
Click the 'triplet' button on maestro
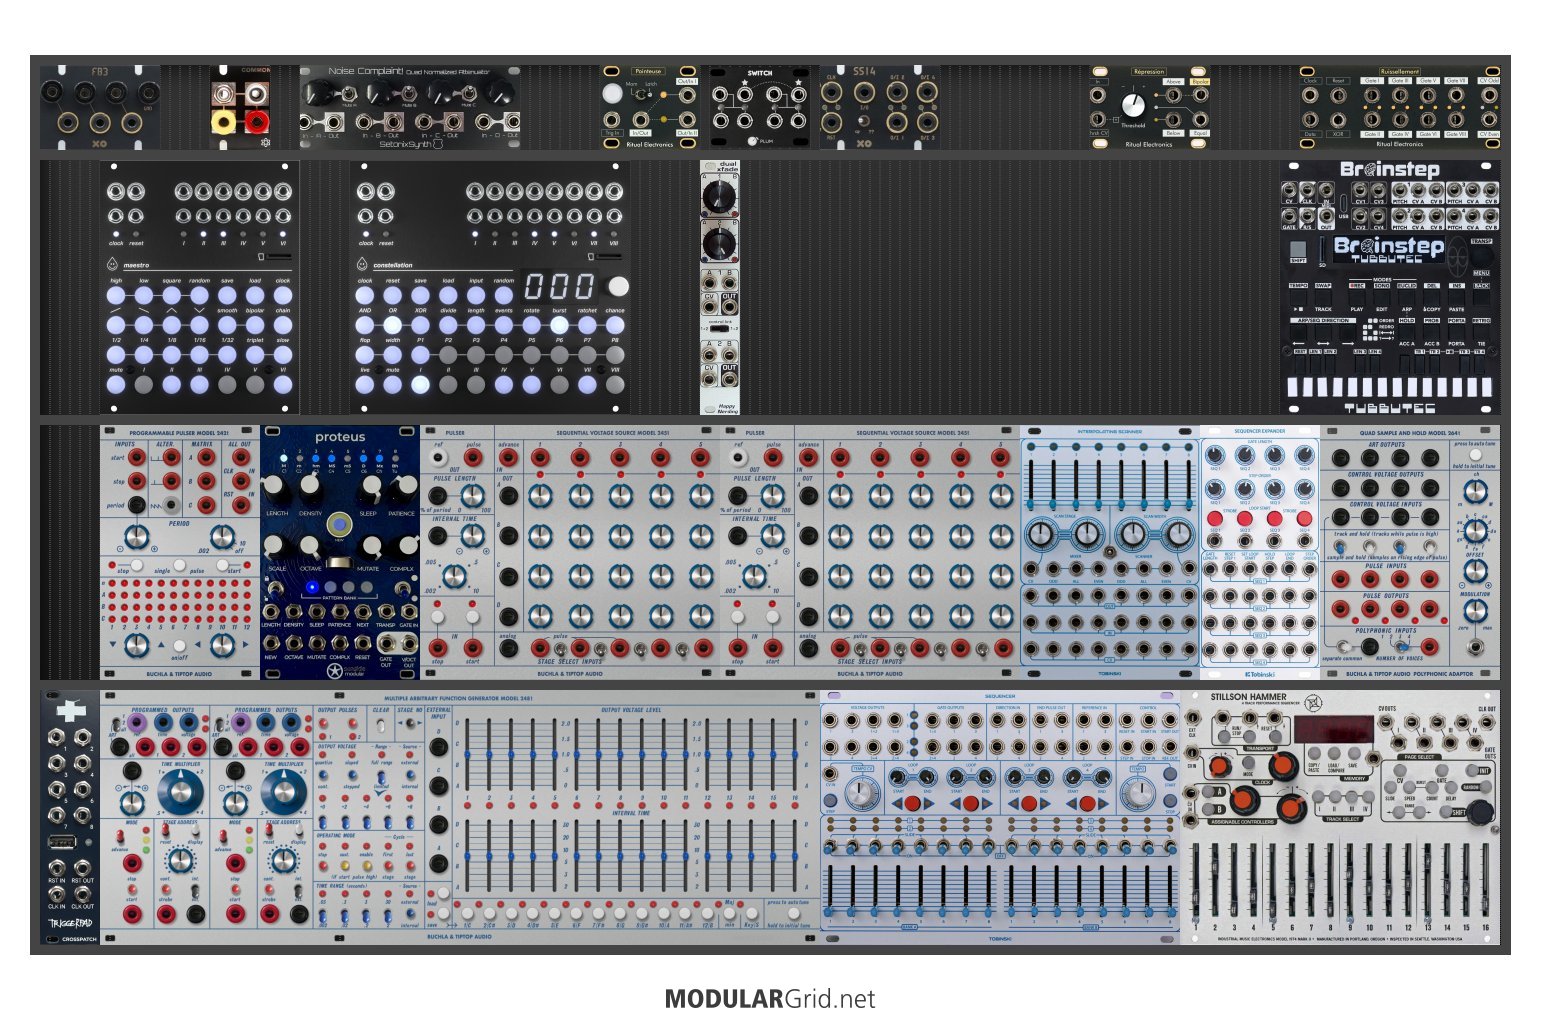255,354
